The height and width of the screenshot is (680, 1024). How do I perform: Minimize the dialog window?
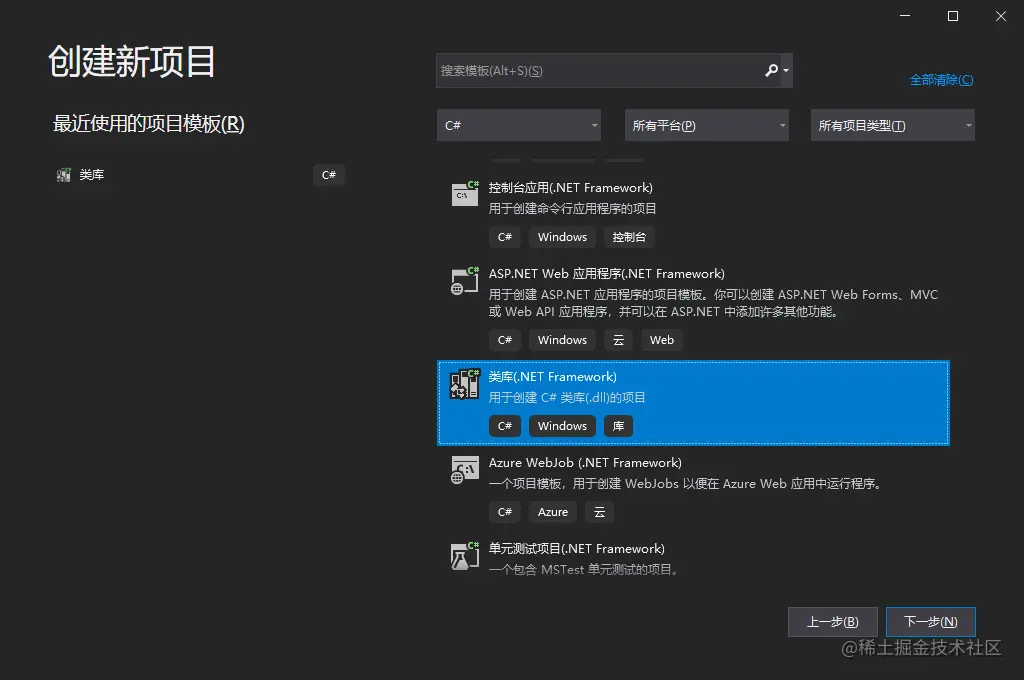pos(904,16)
